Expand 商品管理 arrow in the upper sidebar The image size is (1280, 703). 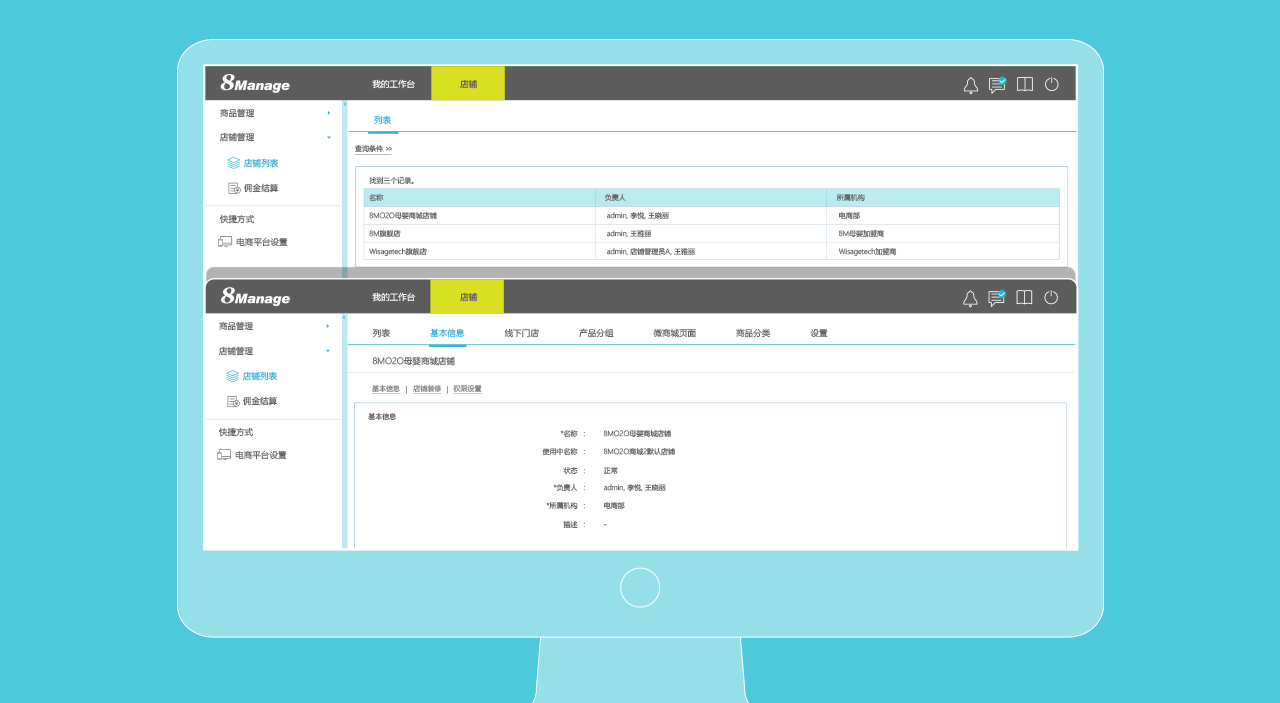coord(328,113)
